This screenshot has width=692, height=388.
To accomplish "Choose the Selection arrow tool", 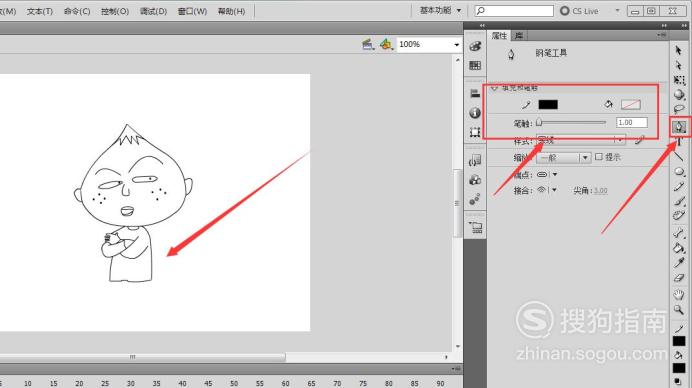I will pos(679,50).
